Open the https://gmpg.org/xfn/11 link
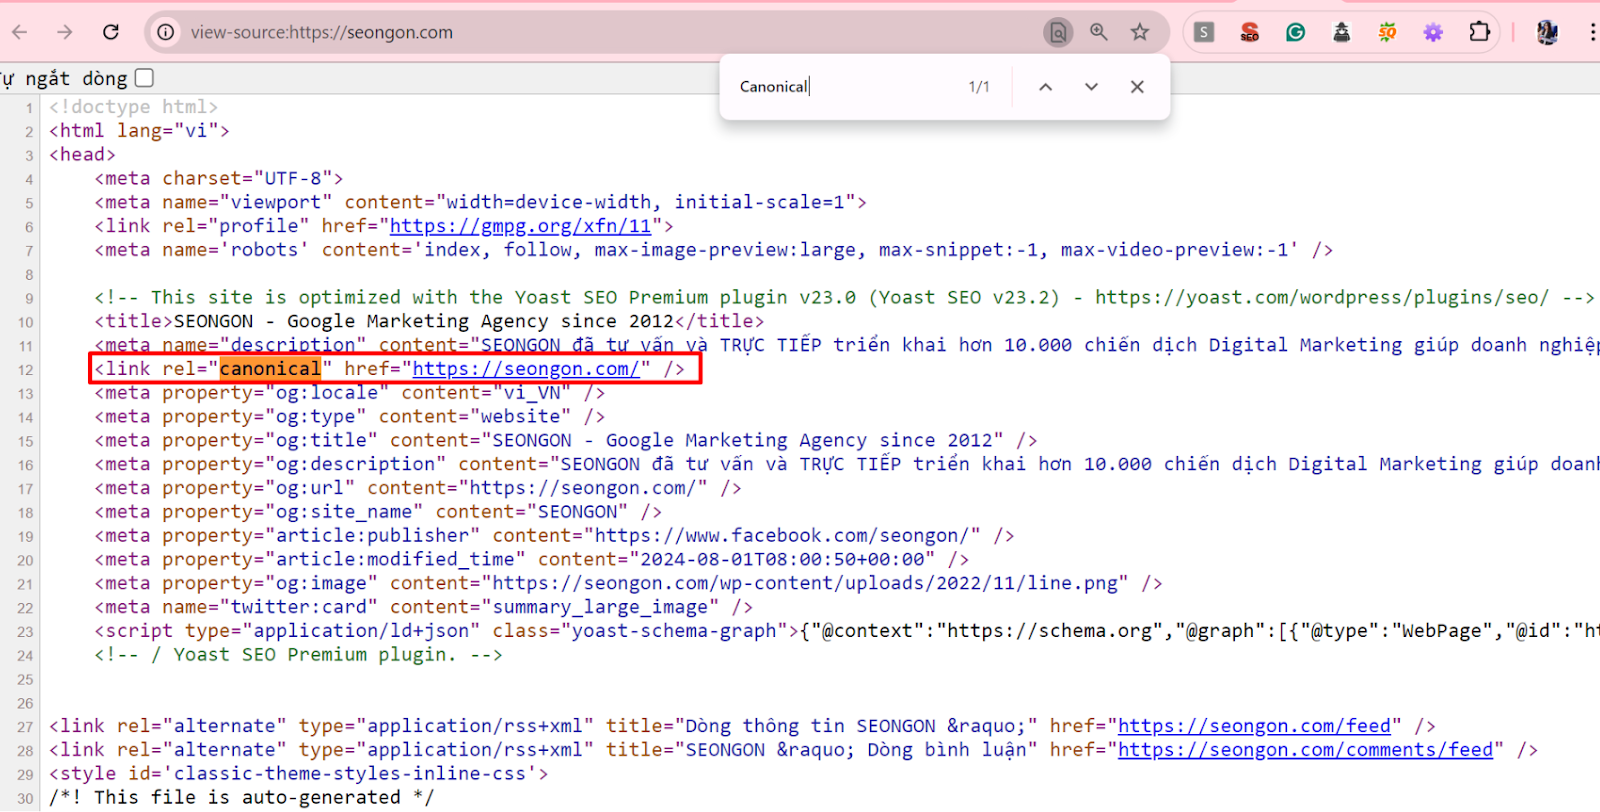 point(520,226)
